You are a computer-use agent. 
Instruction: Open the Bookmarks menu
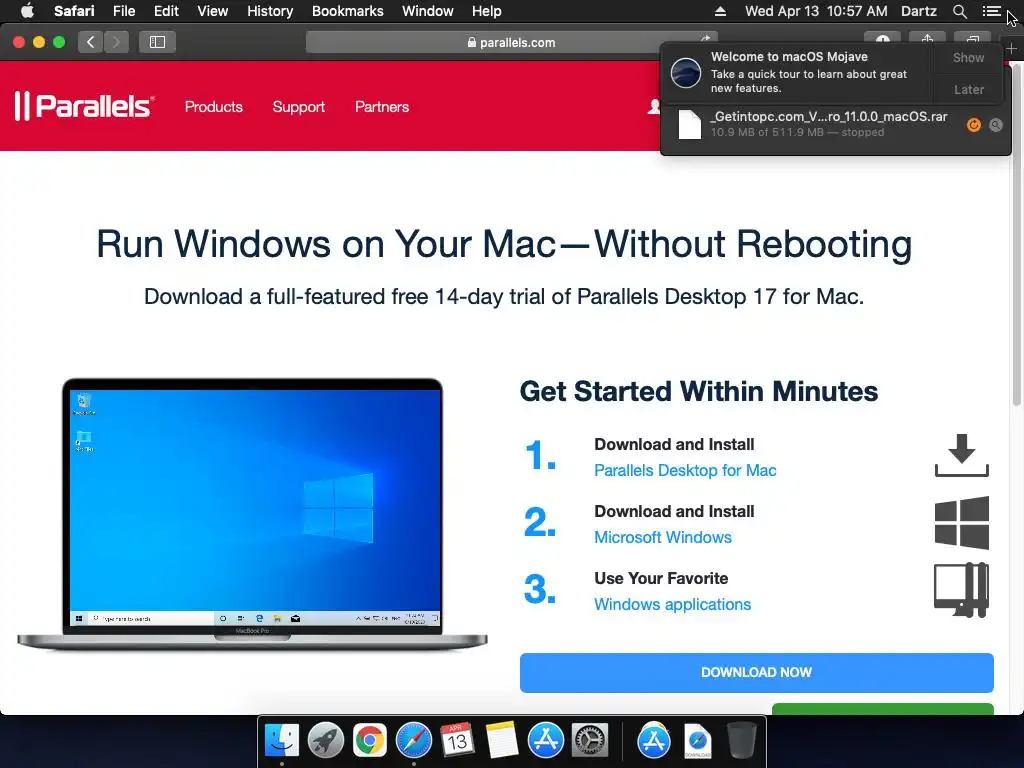point(347,11)
